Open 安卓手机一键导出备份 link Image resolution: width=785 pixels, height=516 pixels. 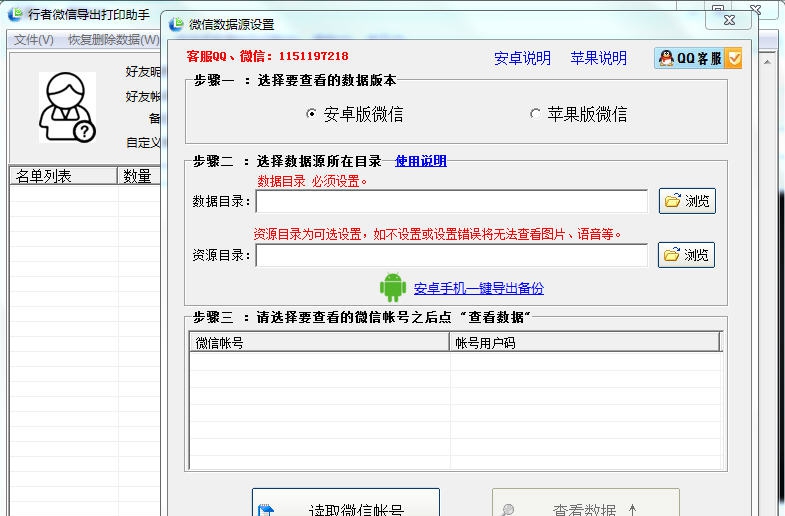pyautogui.click(x=479, y=288)
